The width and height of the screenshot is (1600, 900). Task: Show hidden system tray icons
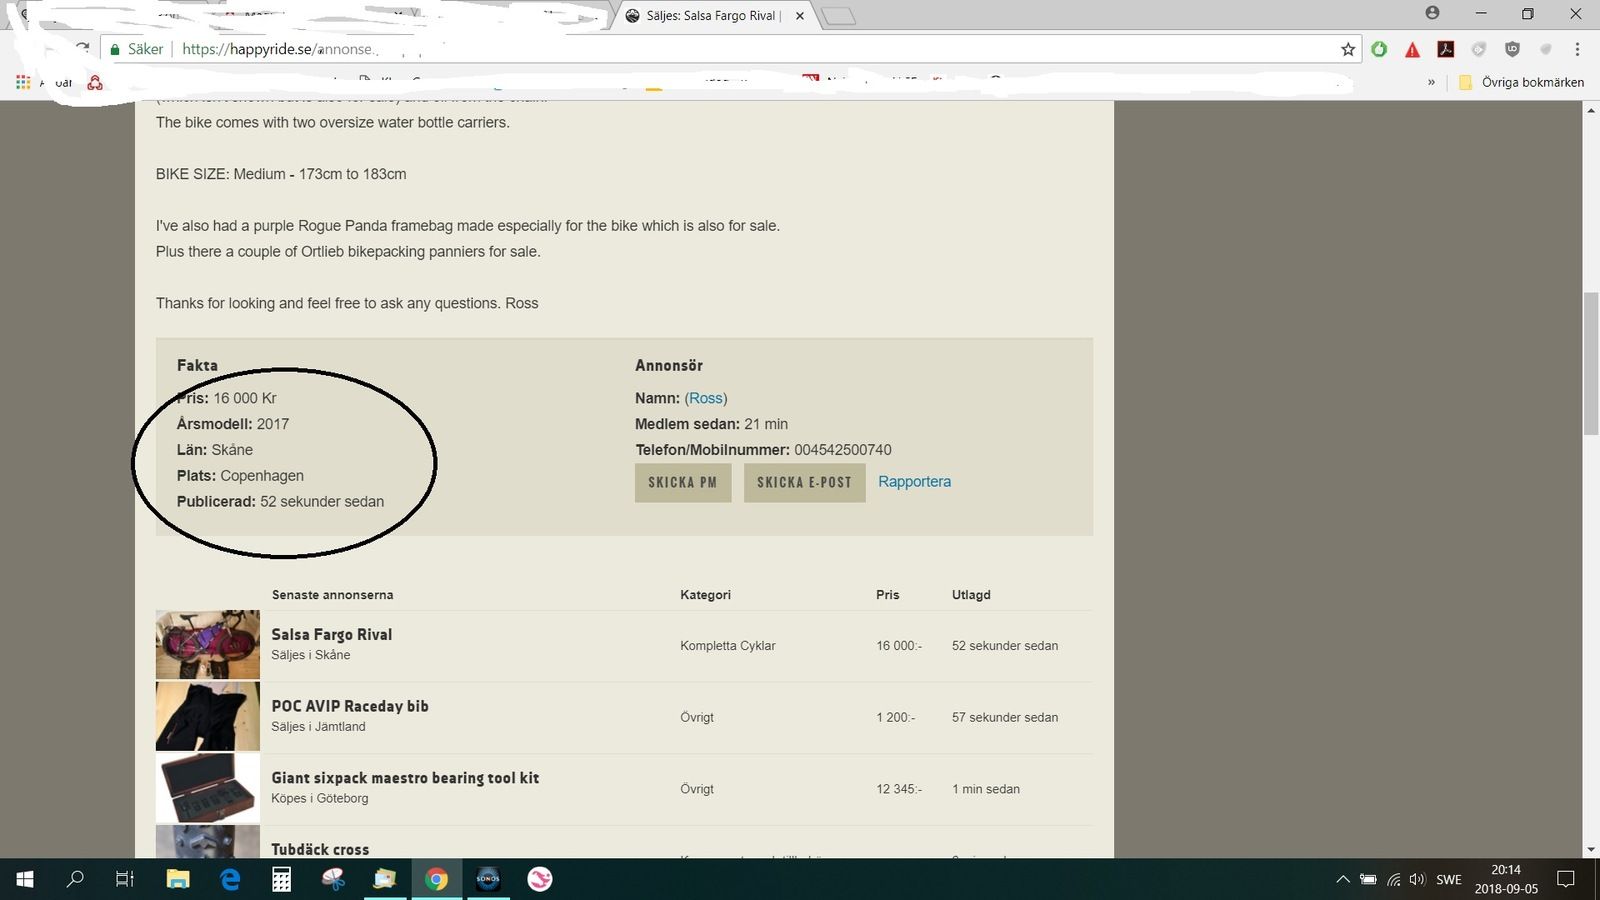pos(1342,879)
